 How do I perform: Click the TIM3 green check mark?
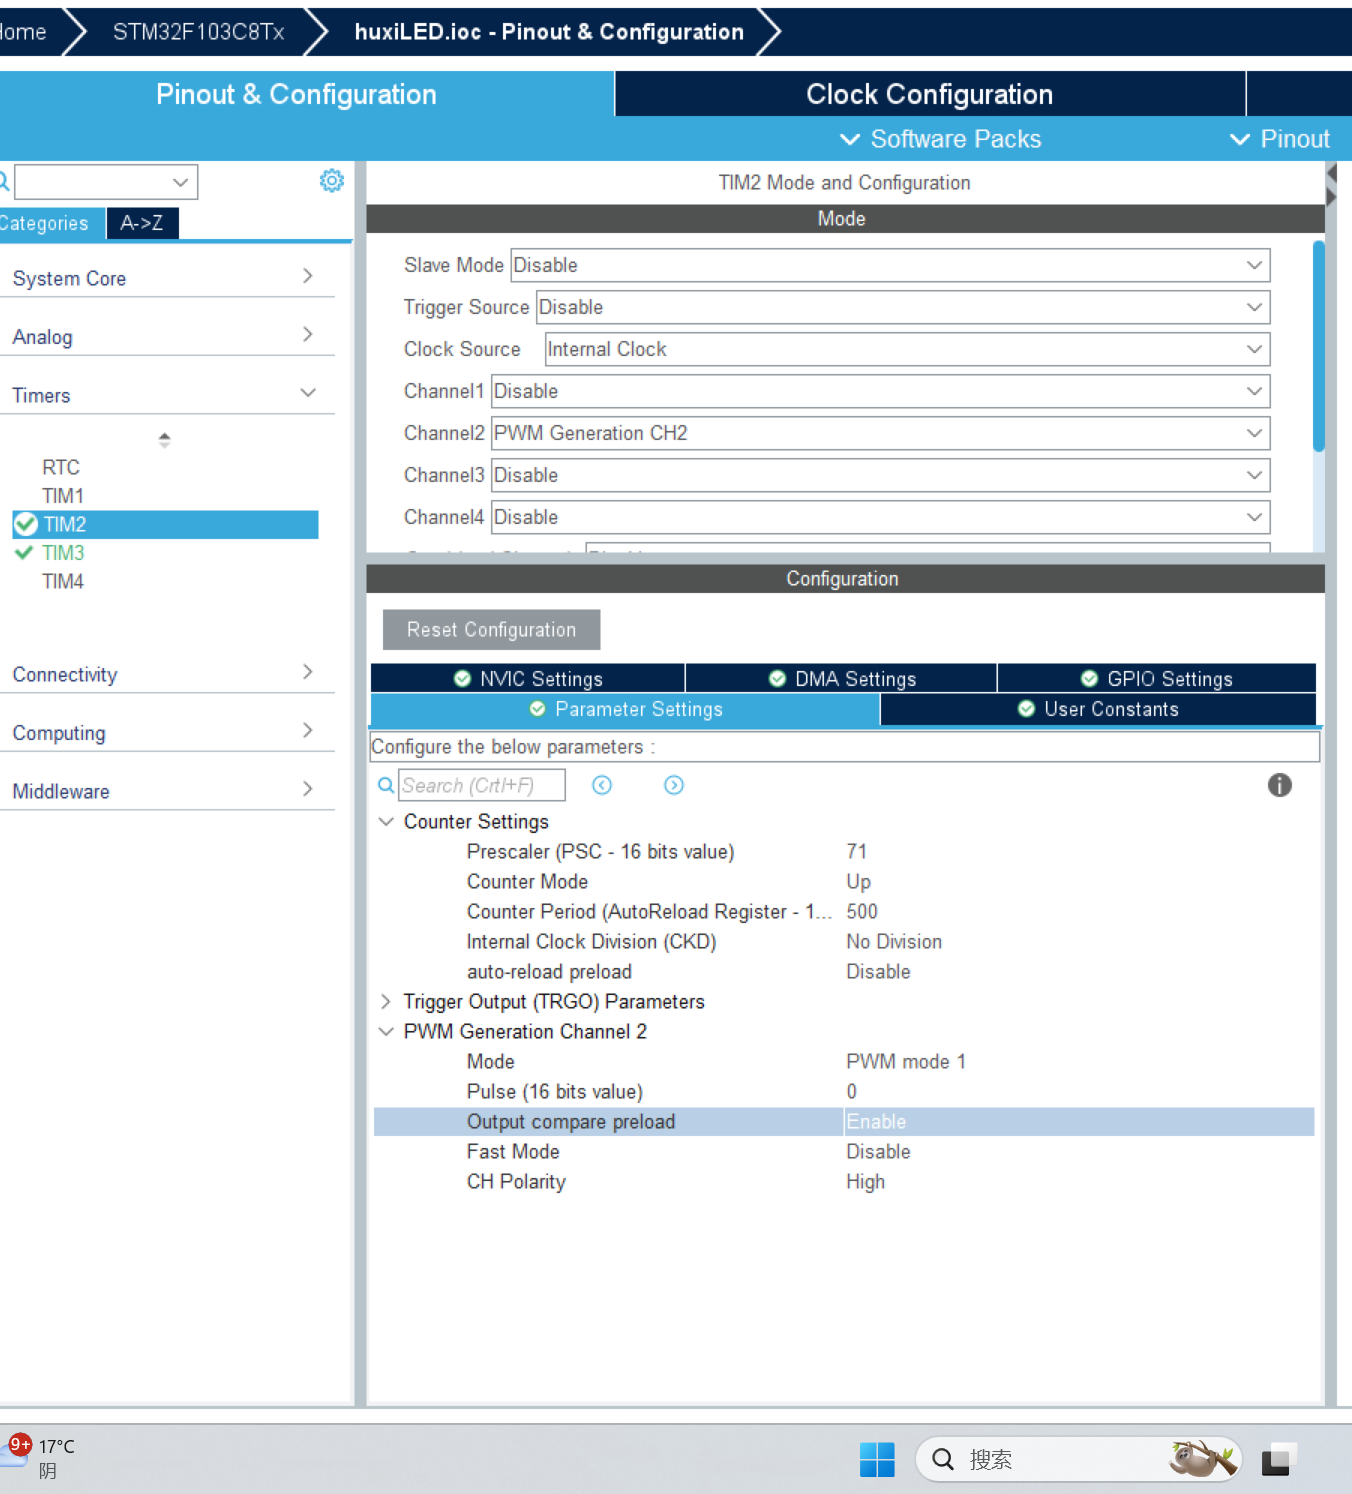coord(24,552)
